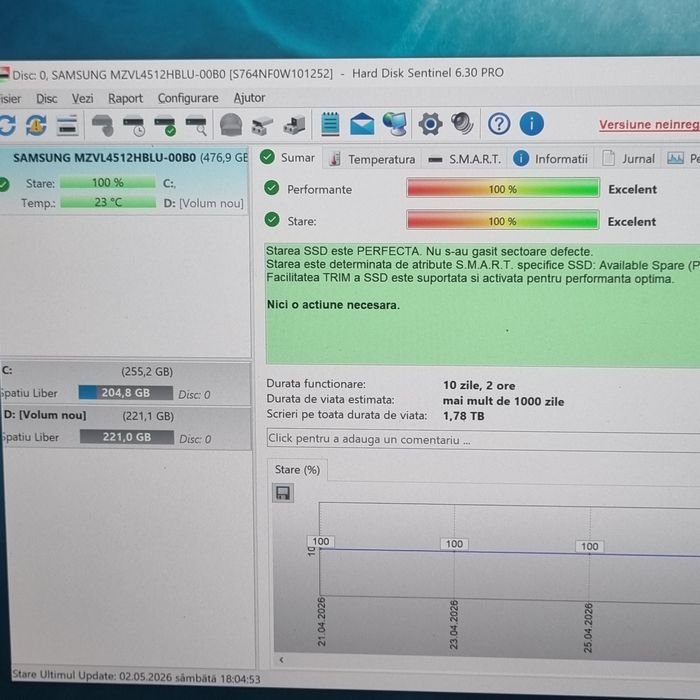Click the speaker sound icon in toolbar

(x=462, y=124)
